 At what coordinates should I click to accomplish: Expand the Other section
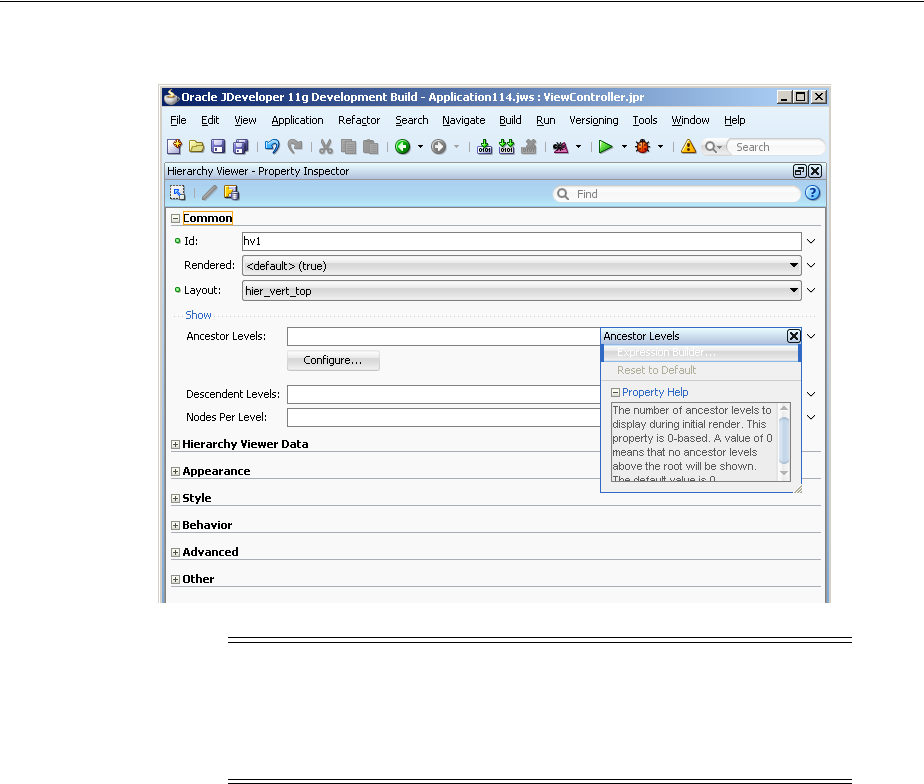coord(175,579)
